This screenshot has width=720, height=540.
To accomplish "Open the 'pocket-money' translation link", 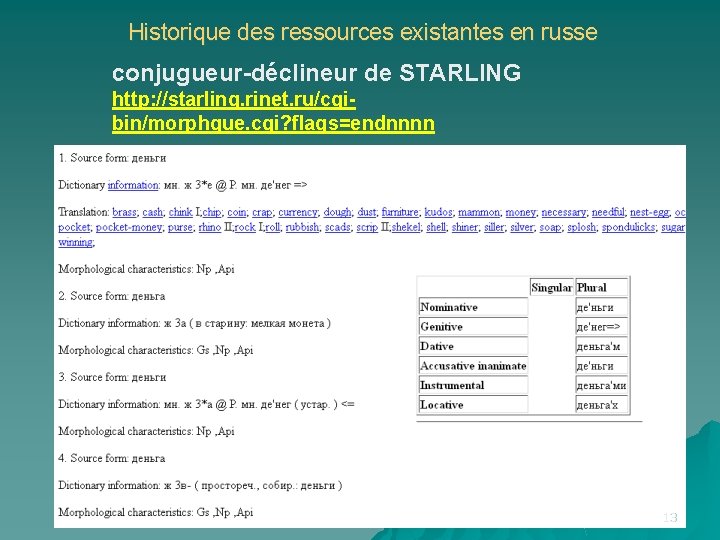I will pos(129,227).
